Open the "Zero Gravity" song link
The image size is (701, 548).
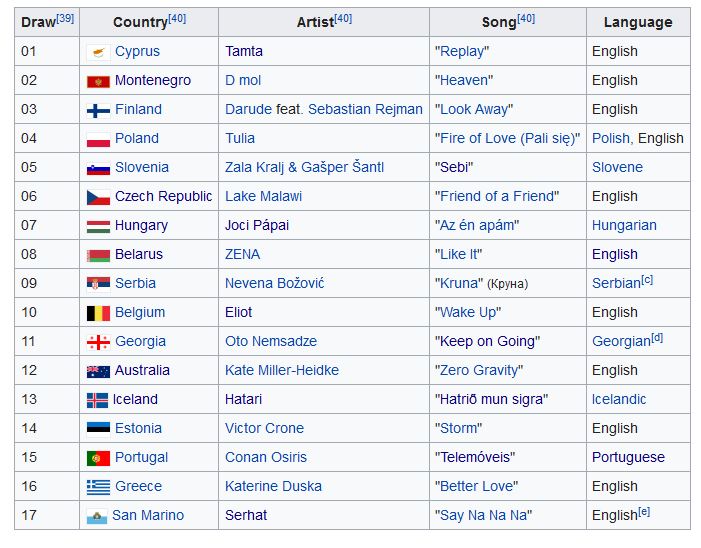coord(479,370)
